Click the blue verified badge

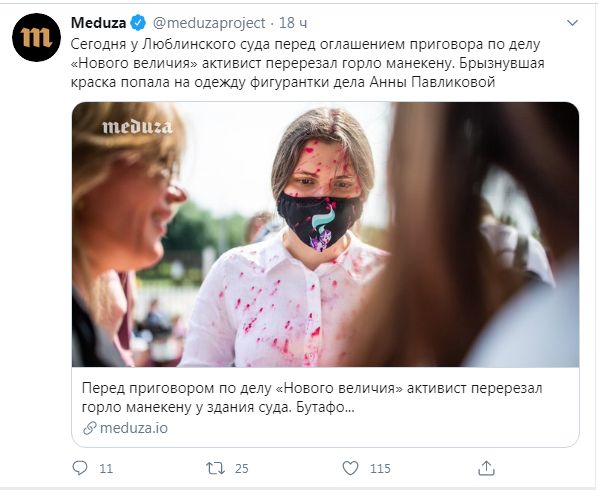click(138, 23)
